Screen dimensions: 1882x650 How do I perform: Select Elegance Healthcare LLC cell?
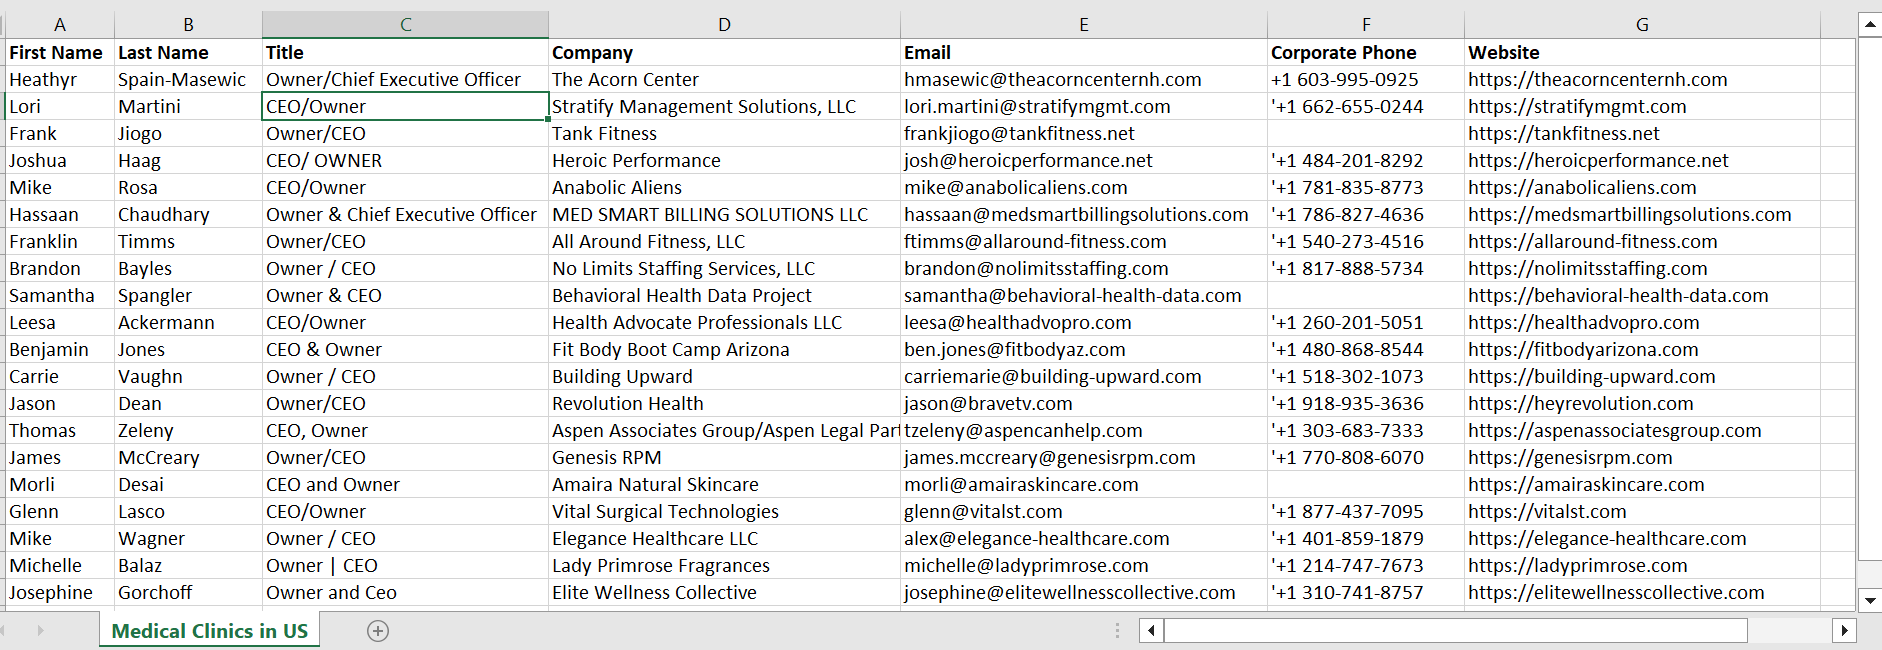point(724,539)
